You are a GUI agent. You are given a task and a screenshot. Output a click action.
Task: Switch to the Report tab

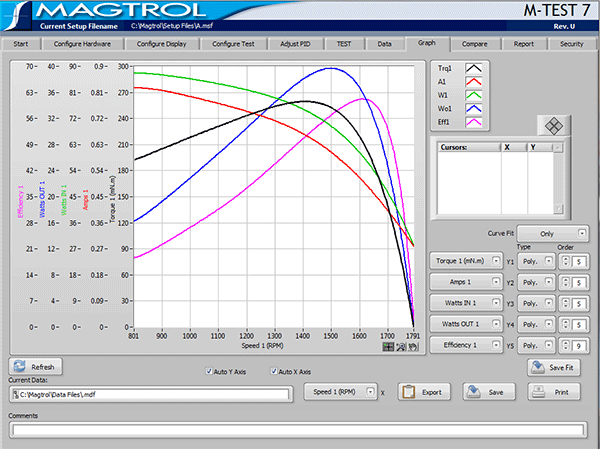point(523,44)
